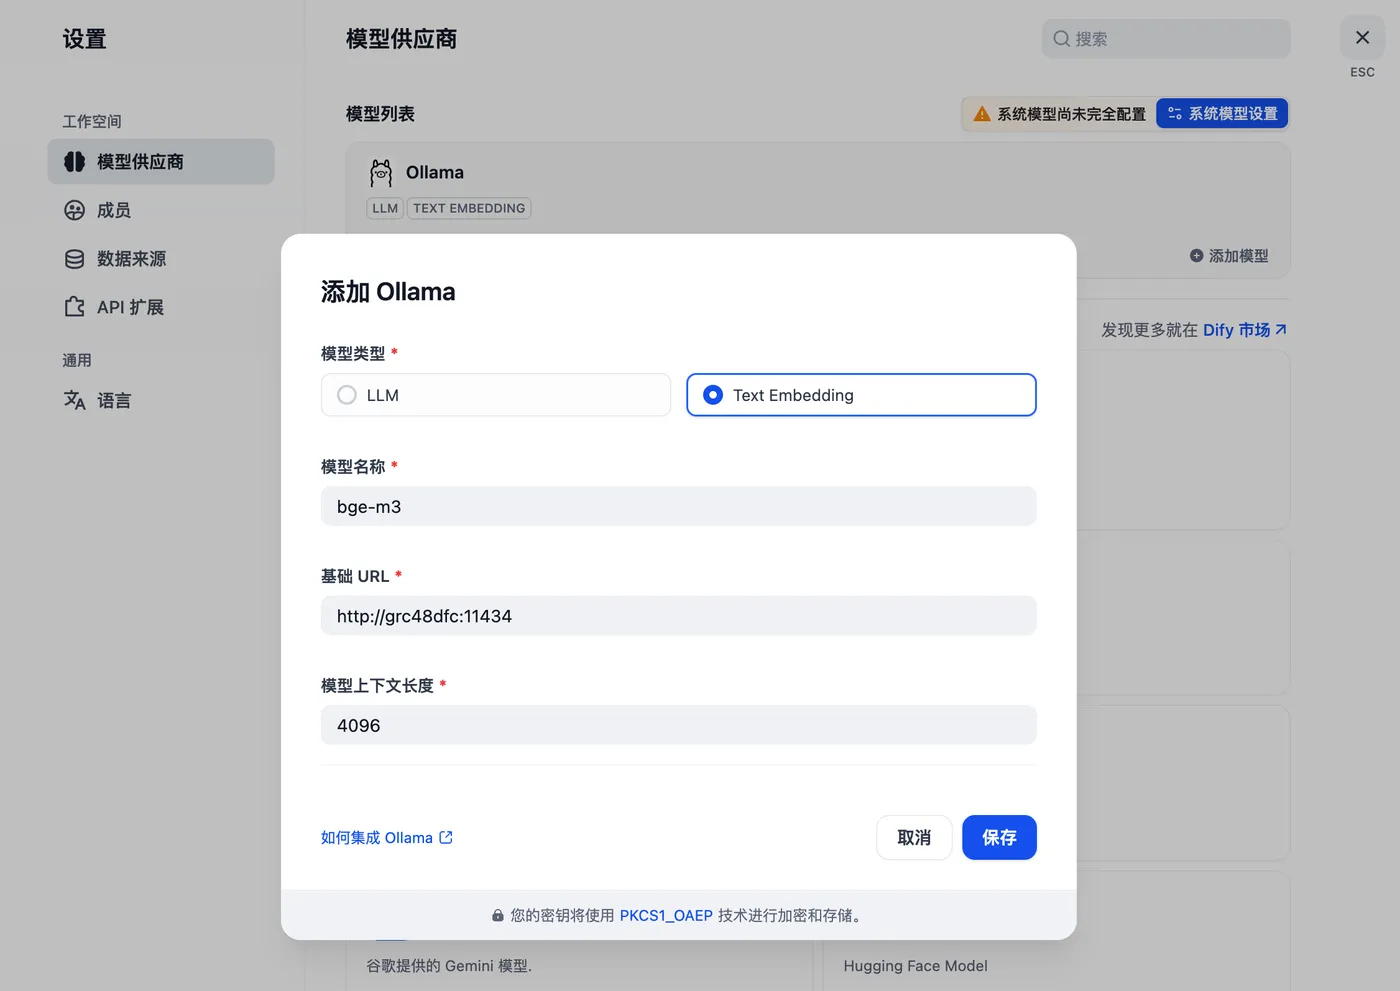
Task: Select the Text Embedding radio option
Action: [861, 395]
